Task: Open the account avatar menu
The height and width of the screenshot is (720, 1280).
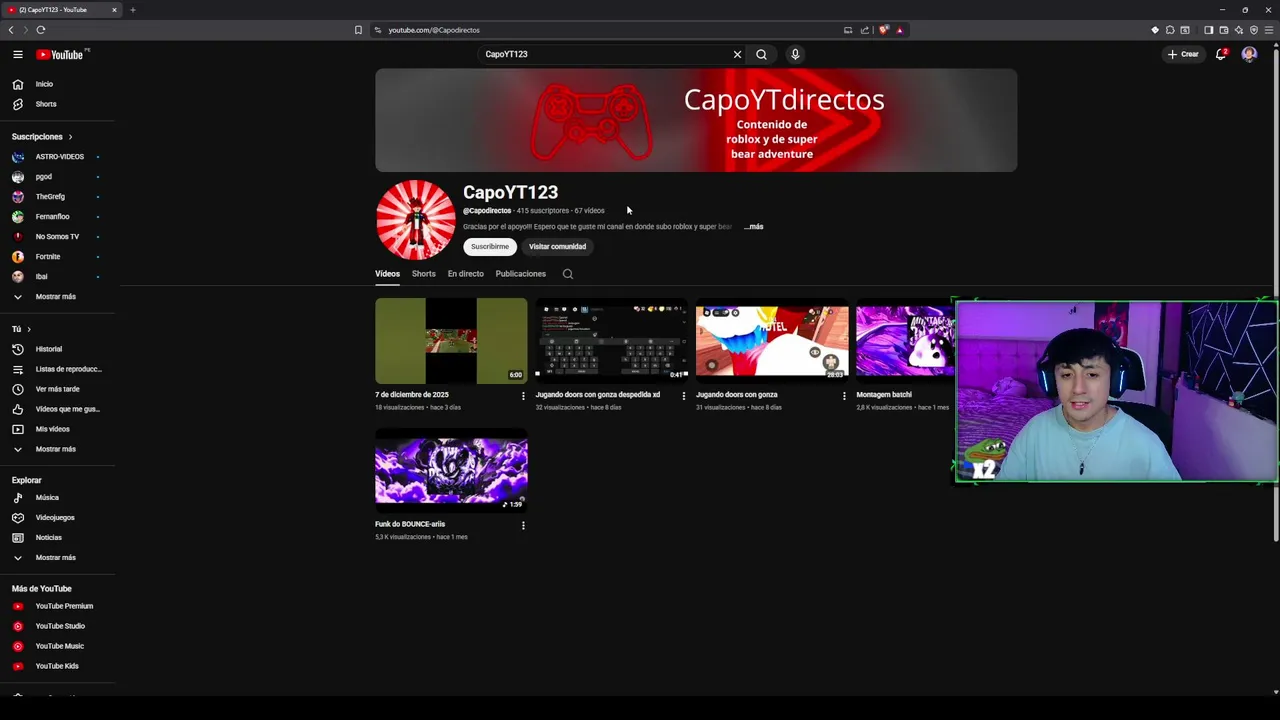Action: click(x=1249, y=55)
